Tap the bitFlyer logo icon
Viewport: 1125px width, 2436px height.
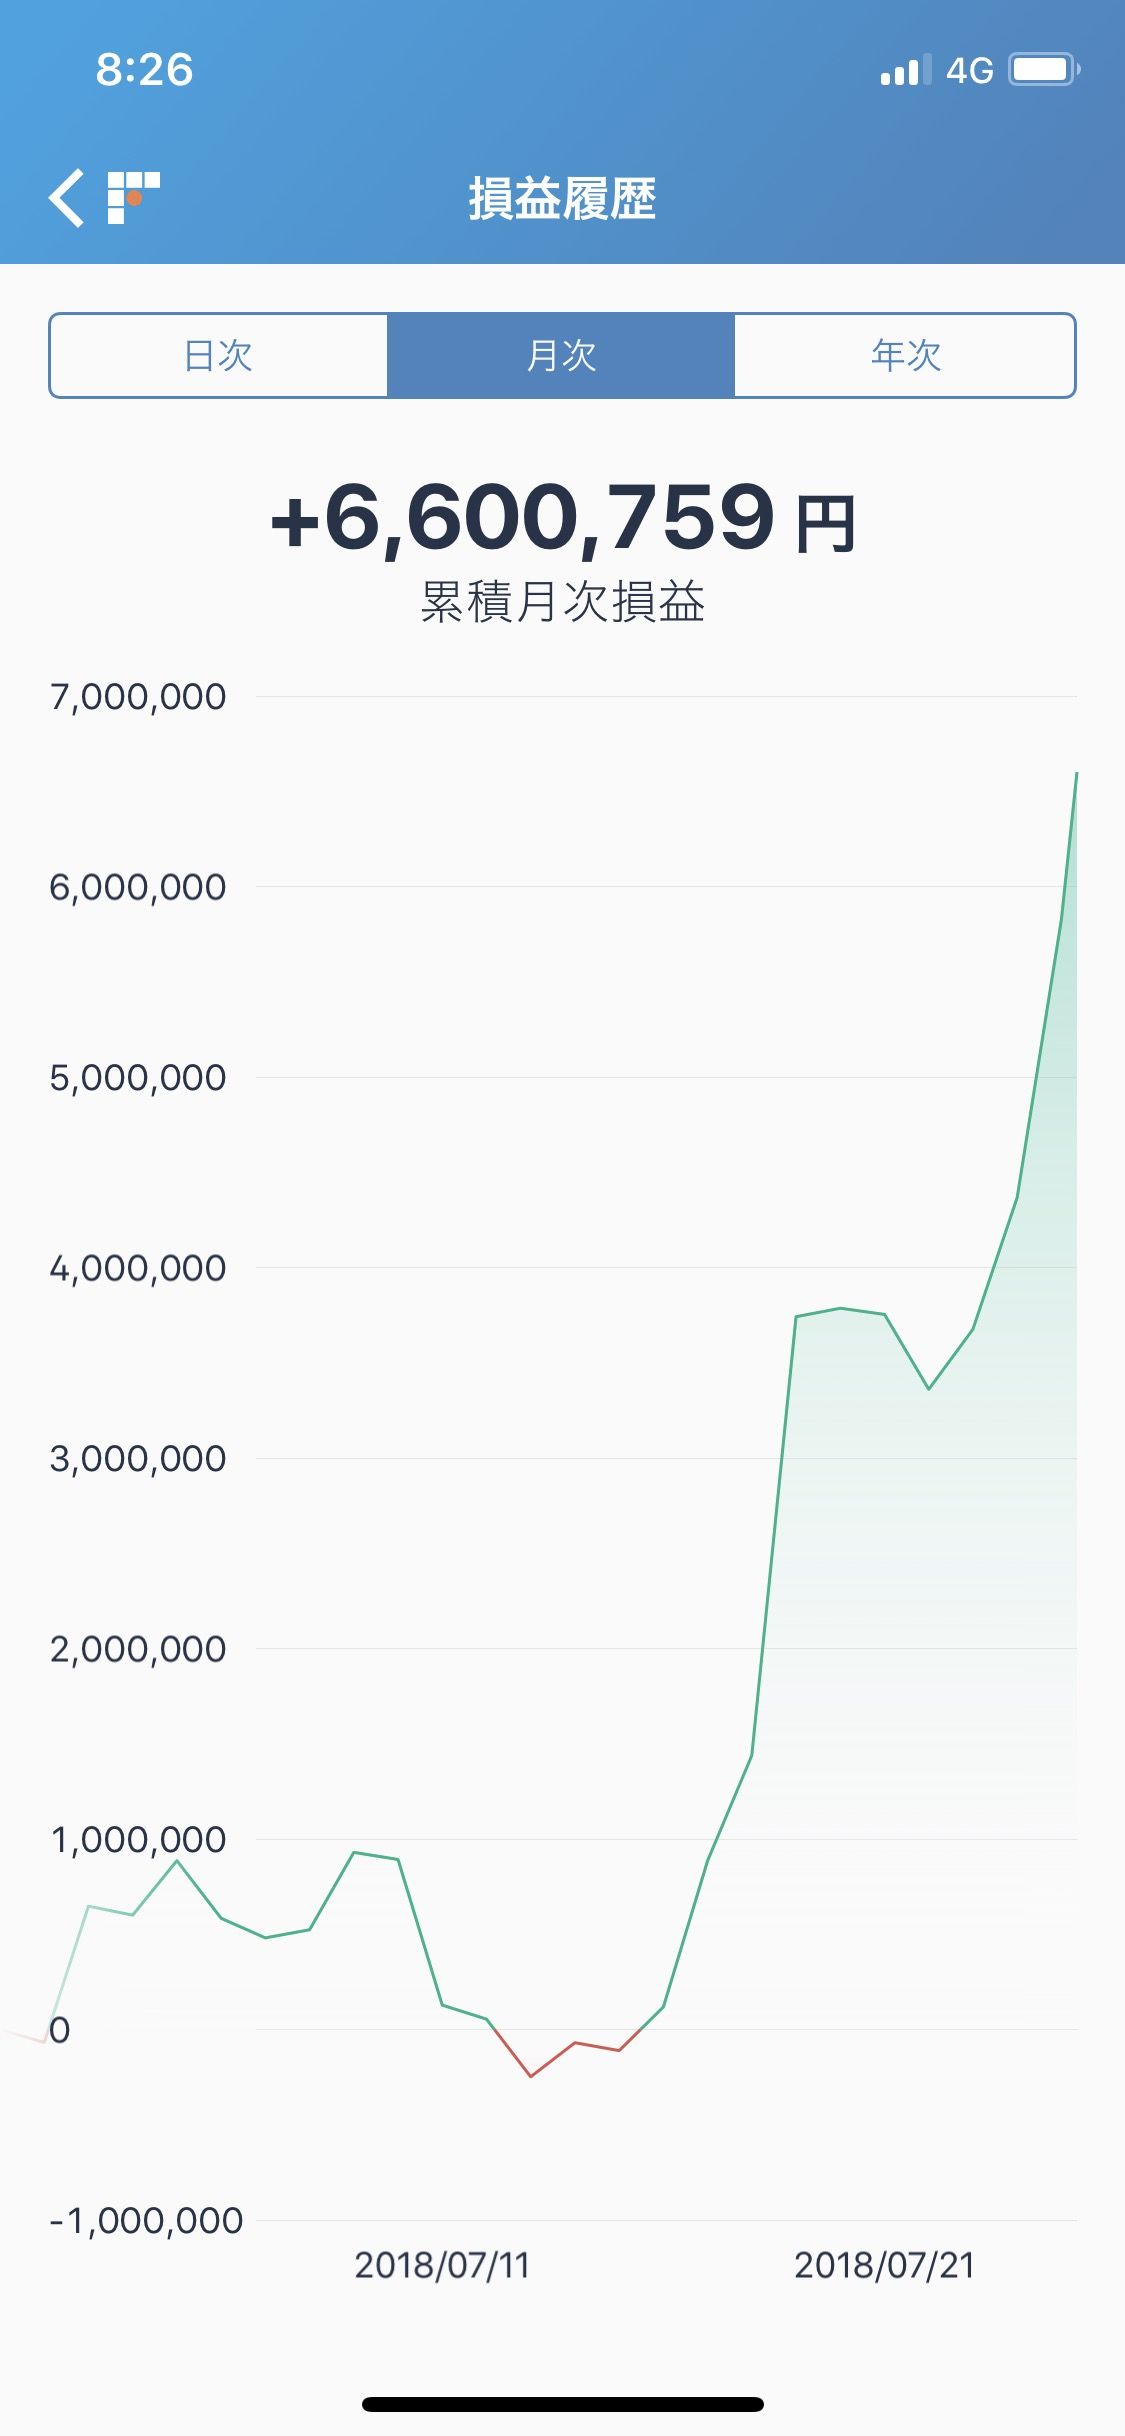click(134, 198)
